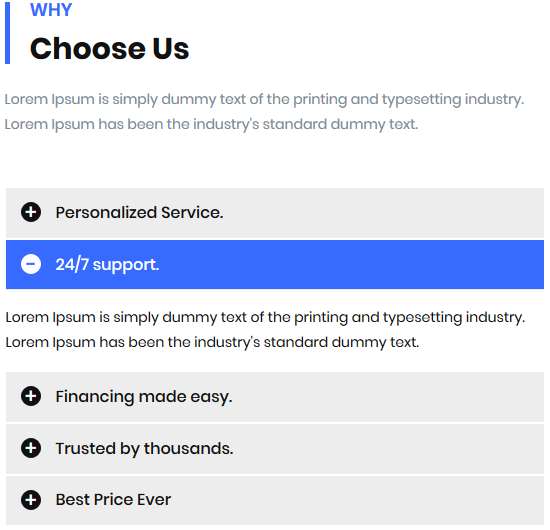550x530 pixels.
Task: Expand the Personalized Service accordion section
Action: click(275, 213)
